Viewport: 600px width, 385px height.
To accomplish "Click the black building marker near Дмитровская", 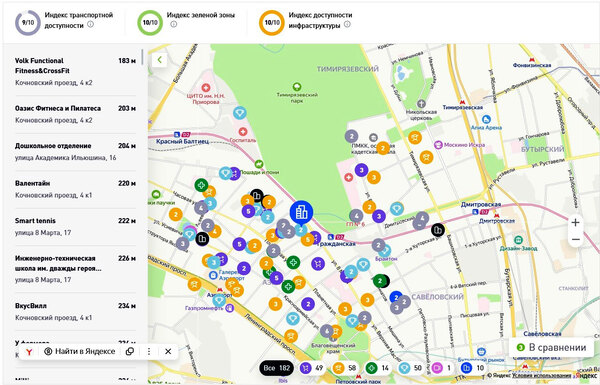I will [x=437, y=230].
